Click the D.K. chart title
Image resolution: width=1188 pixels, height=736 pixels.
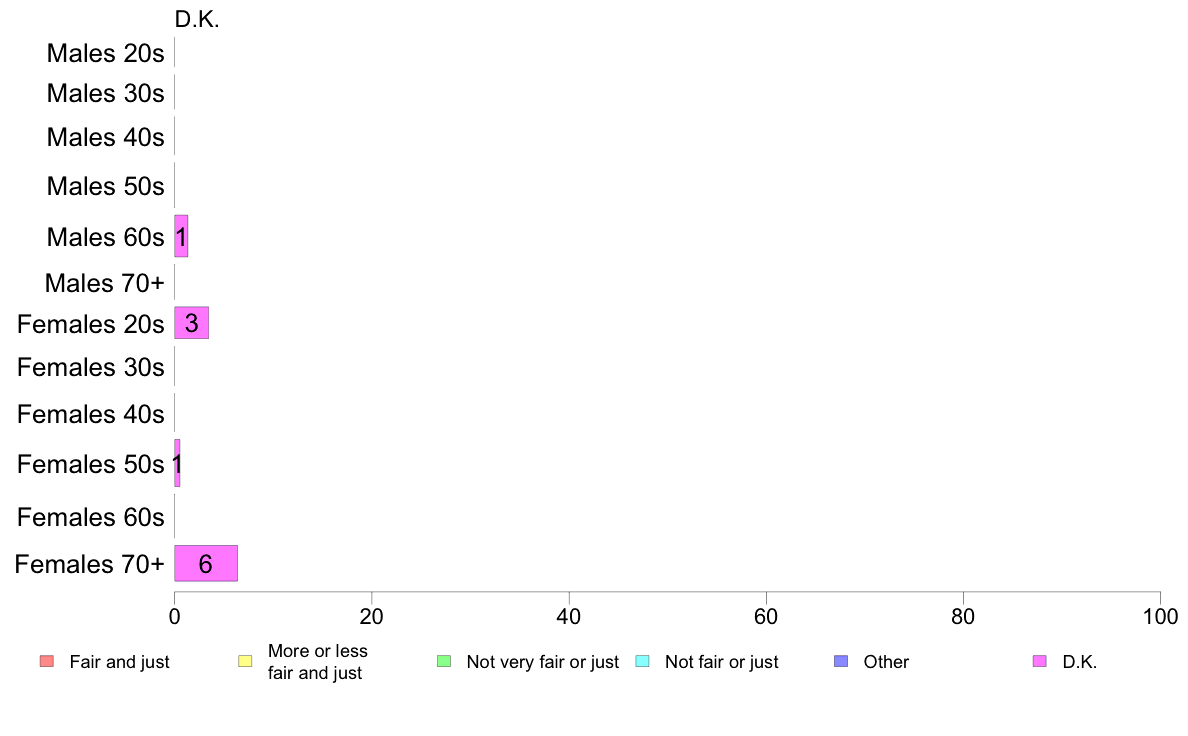197,20
